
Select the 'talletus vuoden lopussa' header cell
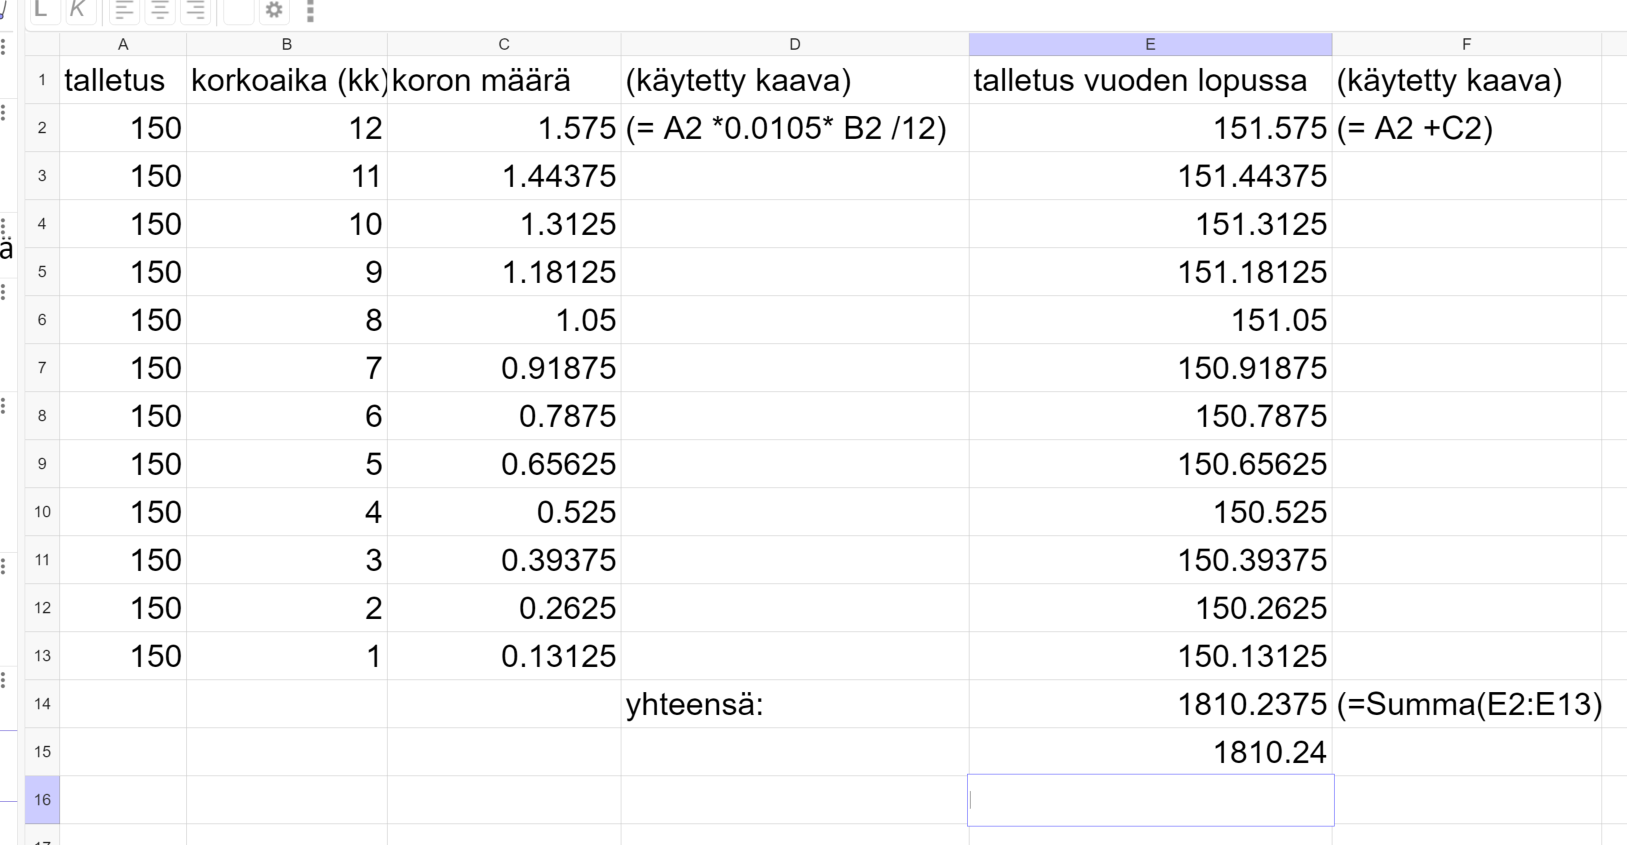(x=1151, y=80)
